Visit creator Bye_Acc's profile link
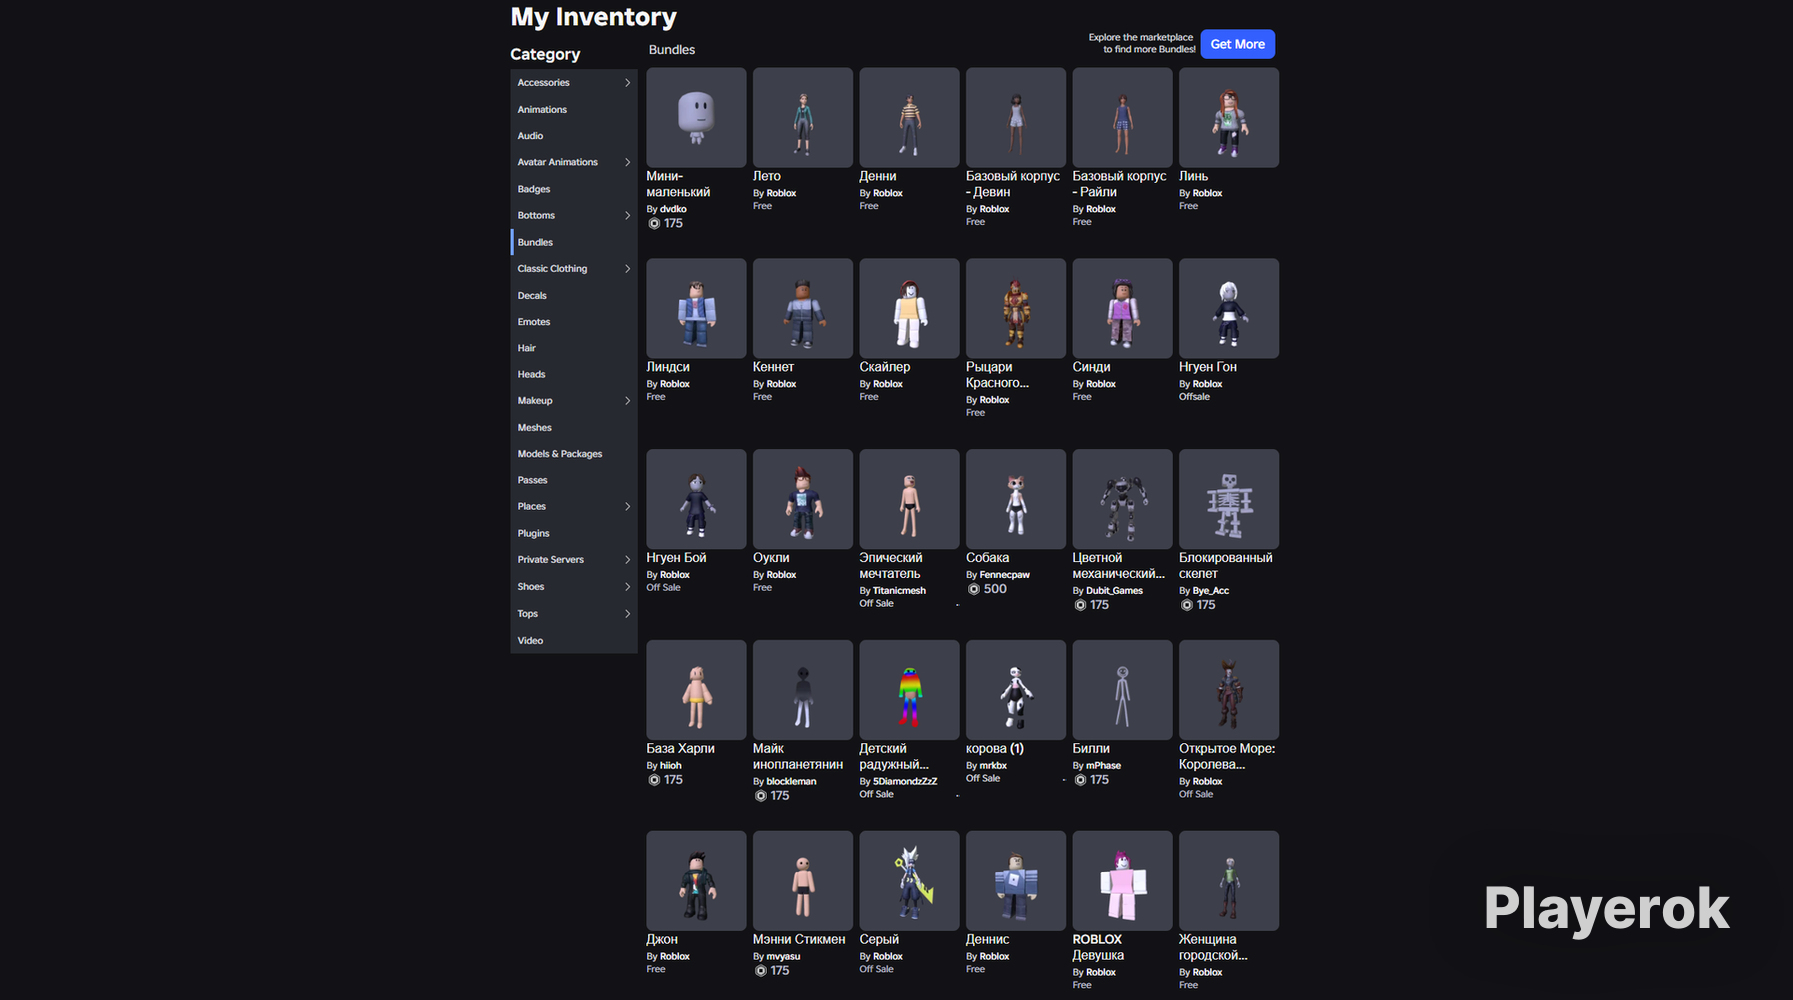This screenshot has height=1000, width=1793. pos(1210,591)
